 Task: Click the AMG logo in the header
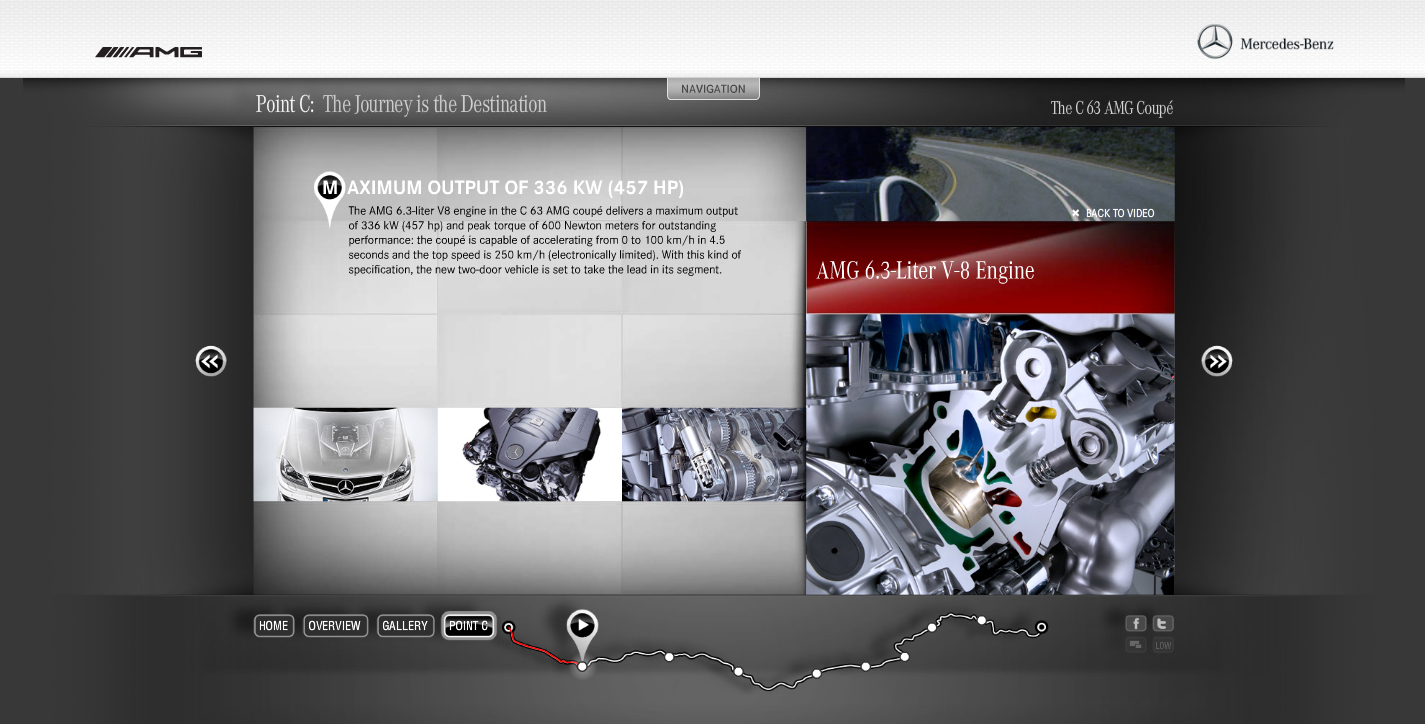pos(149,52)
